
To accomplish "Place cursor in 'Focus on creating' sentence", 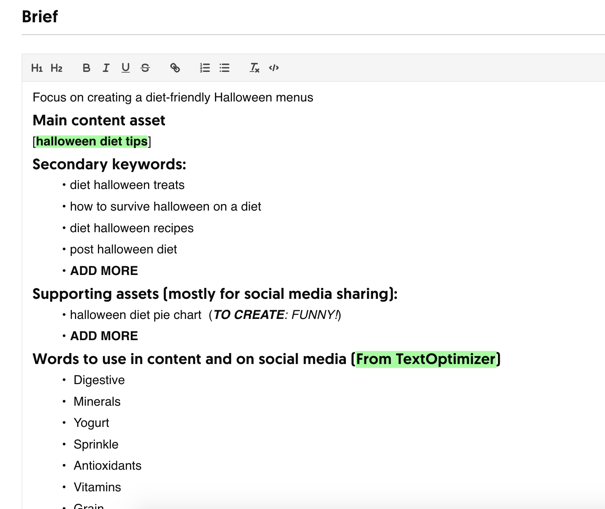I will click(x=172, y=98).
